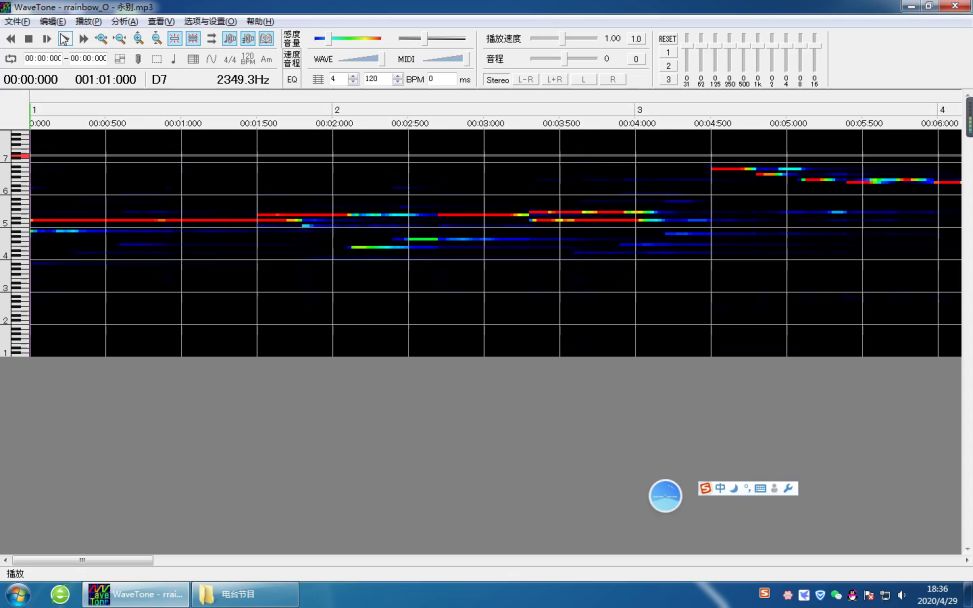Click the loop playback icon
Viewport: 973px width, 608px height.
(x=11, y=59)
